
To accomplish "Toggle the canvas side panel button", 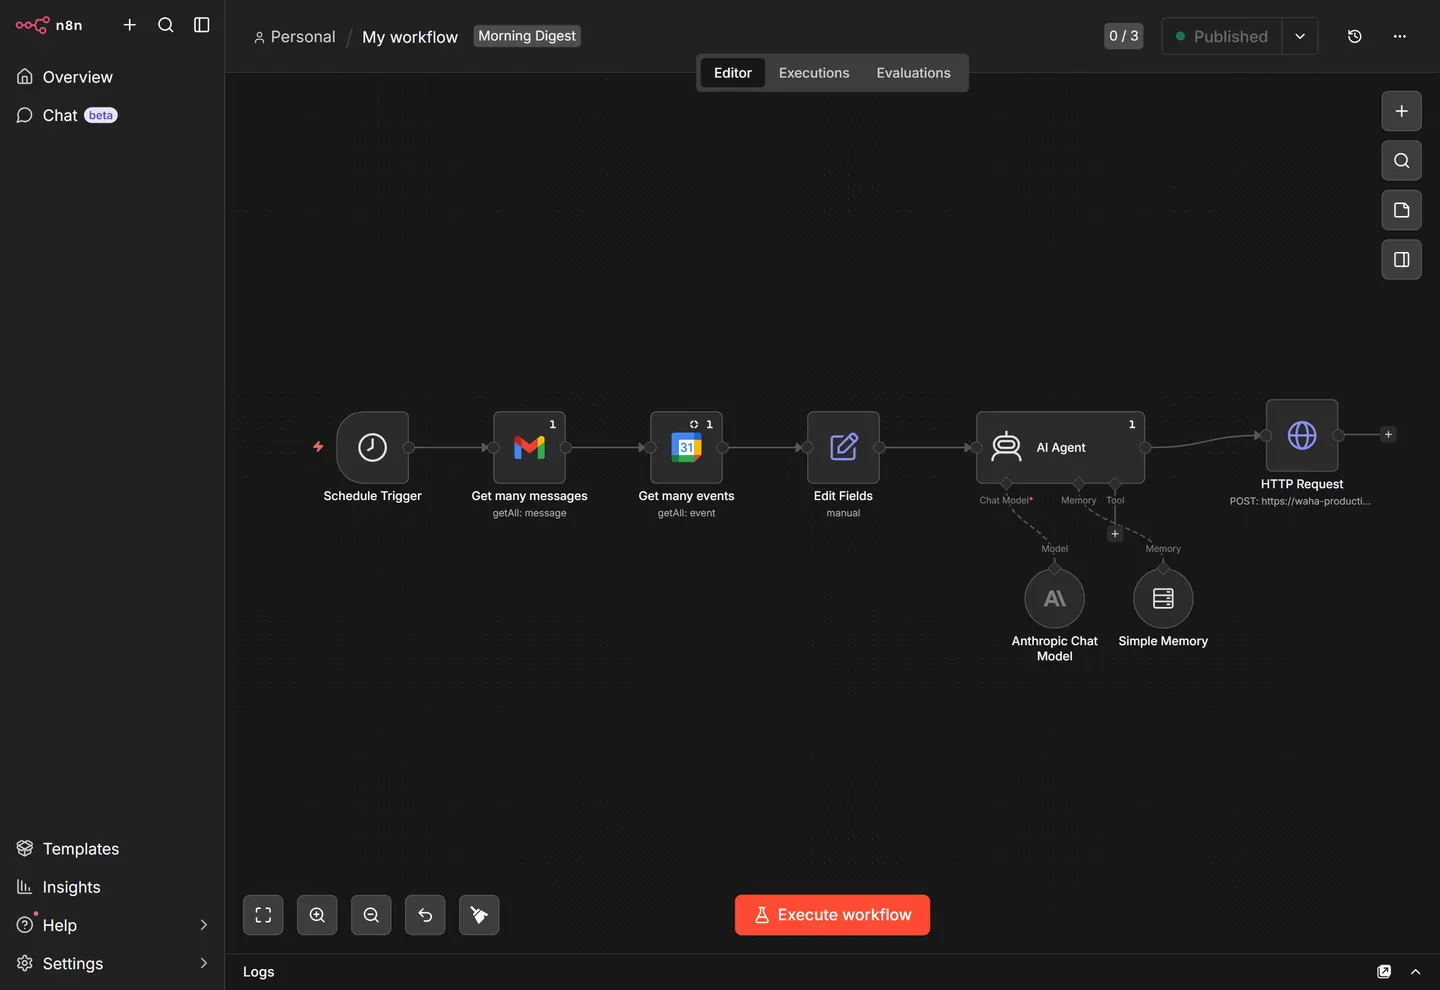I will [x=1402, y=260].
